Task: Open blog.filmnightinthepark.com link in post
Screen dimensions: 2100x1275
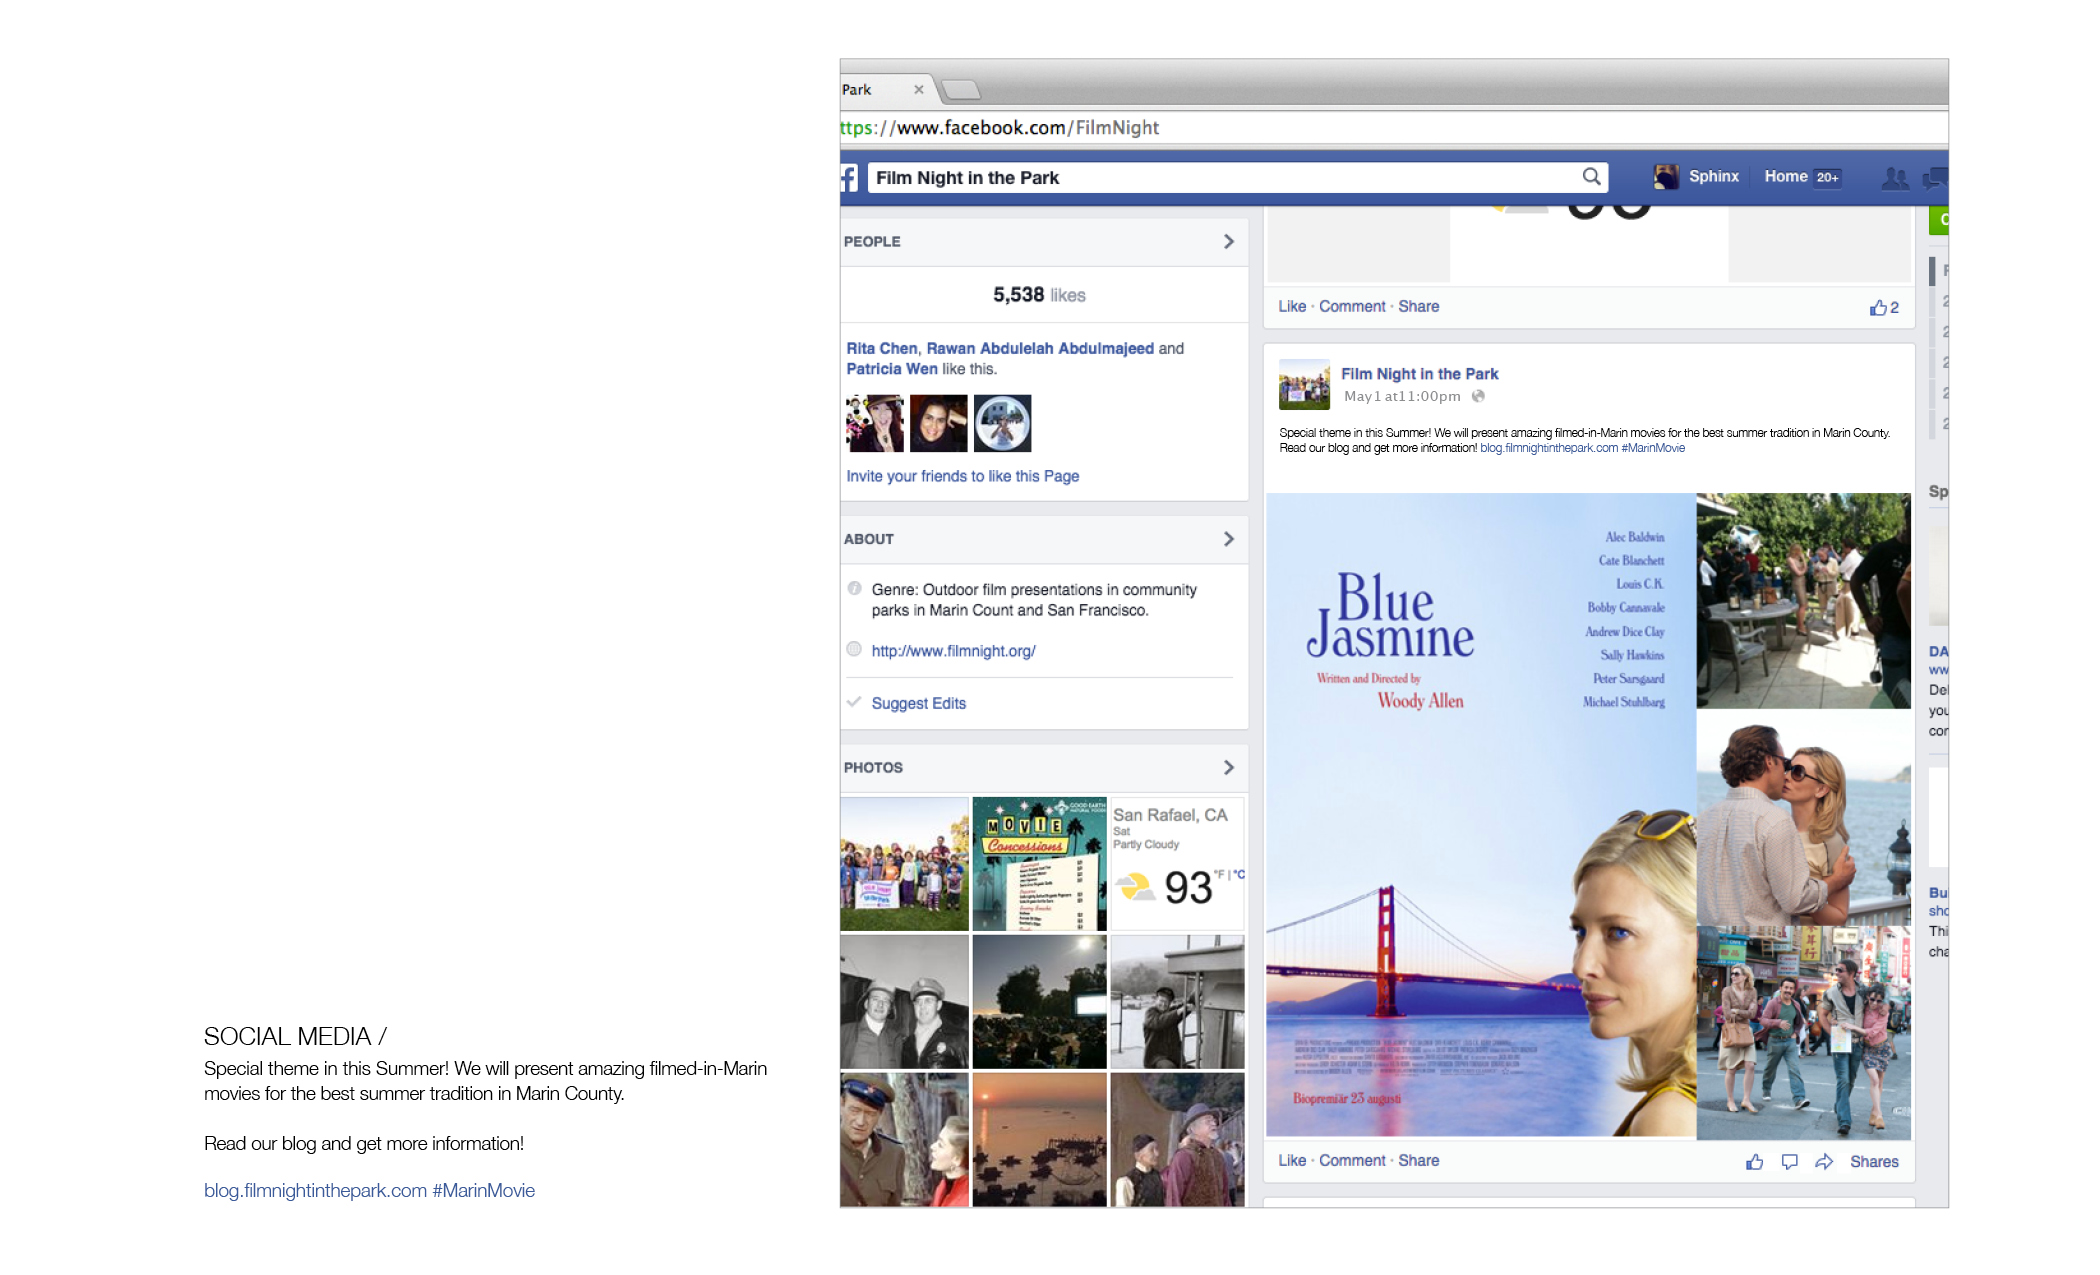Action: click(1548, 448)
